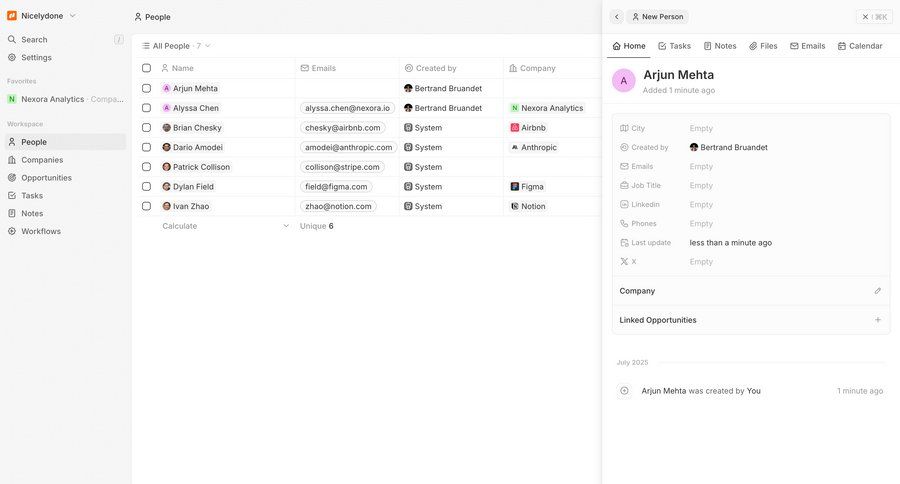The height and width of the screenshot is (484, 900).
Task: Check the box for Dario Amodei row
Action: coord(146,147)
